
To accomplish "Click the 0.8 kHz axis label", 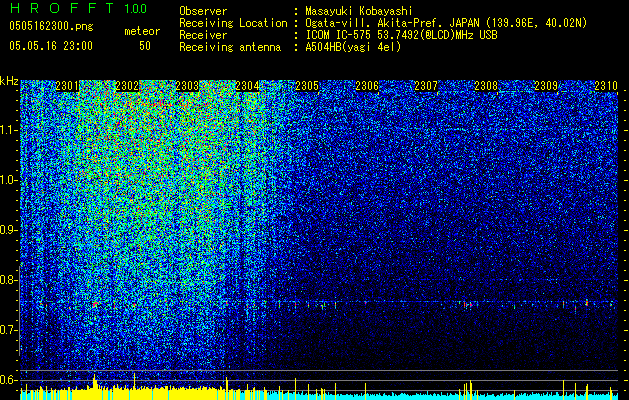I will [9, 280].
